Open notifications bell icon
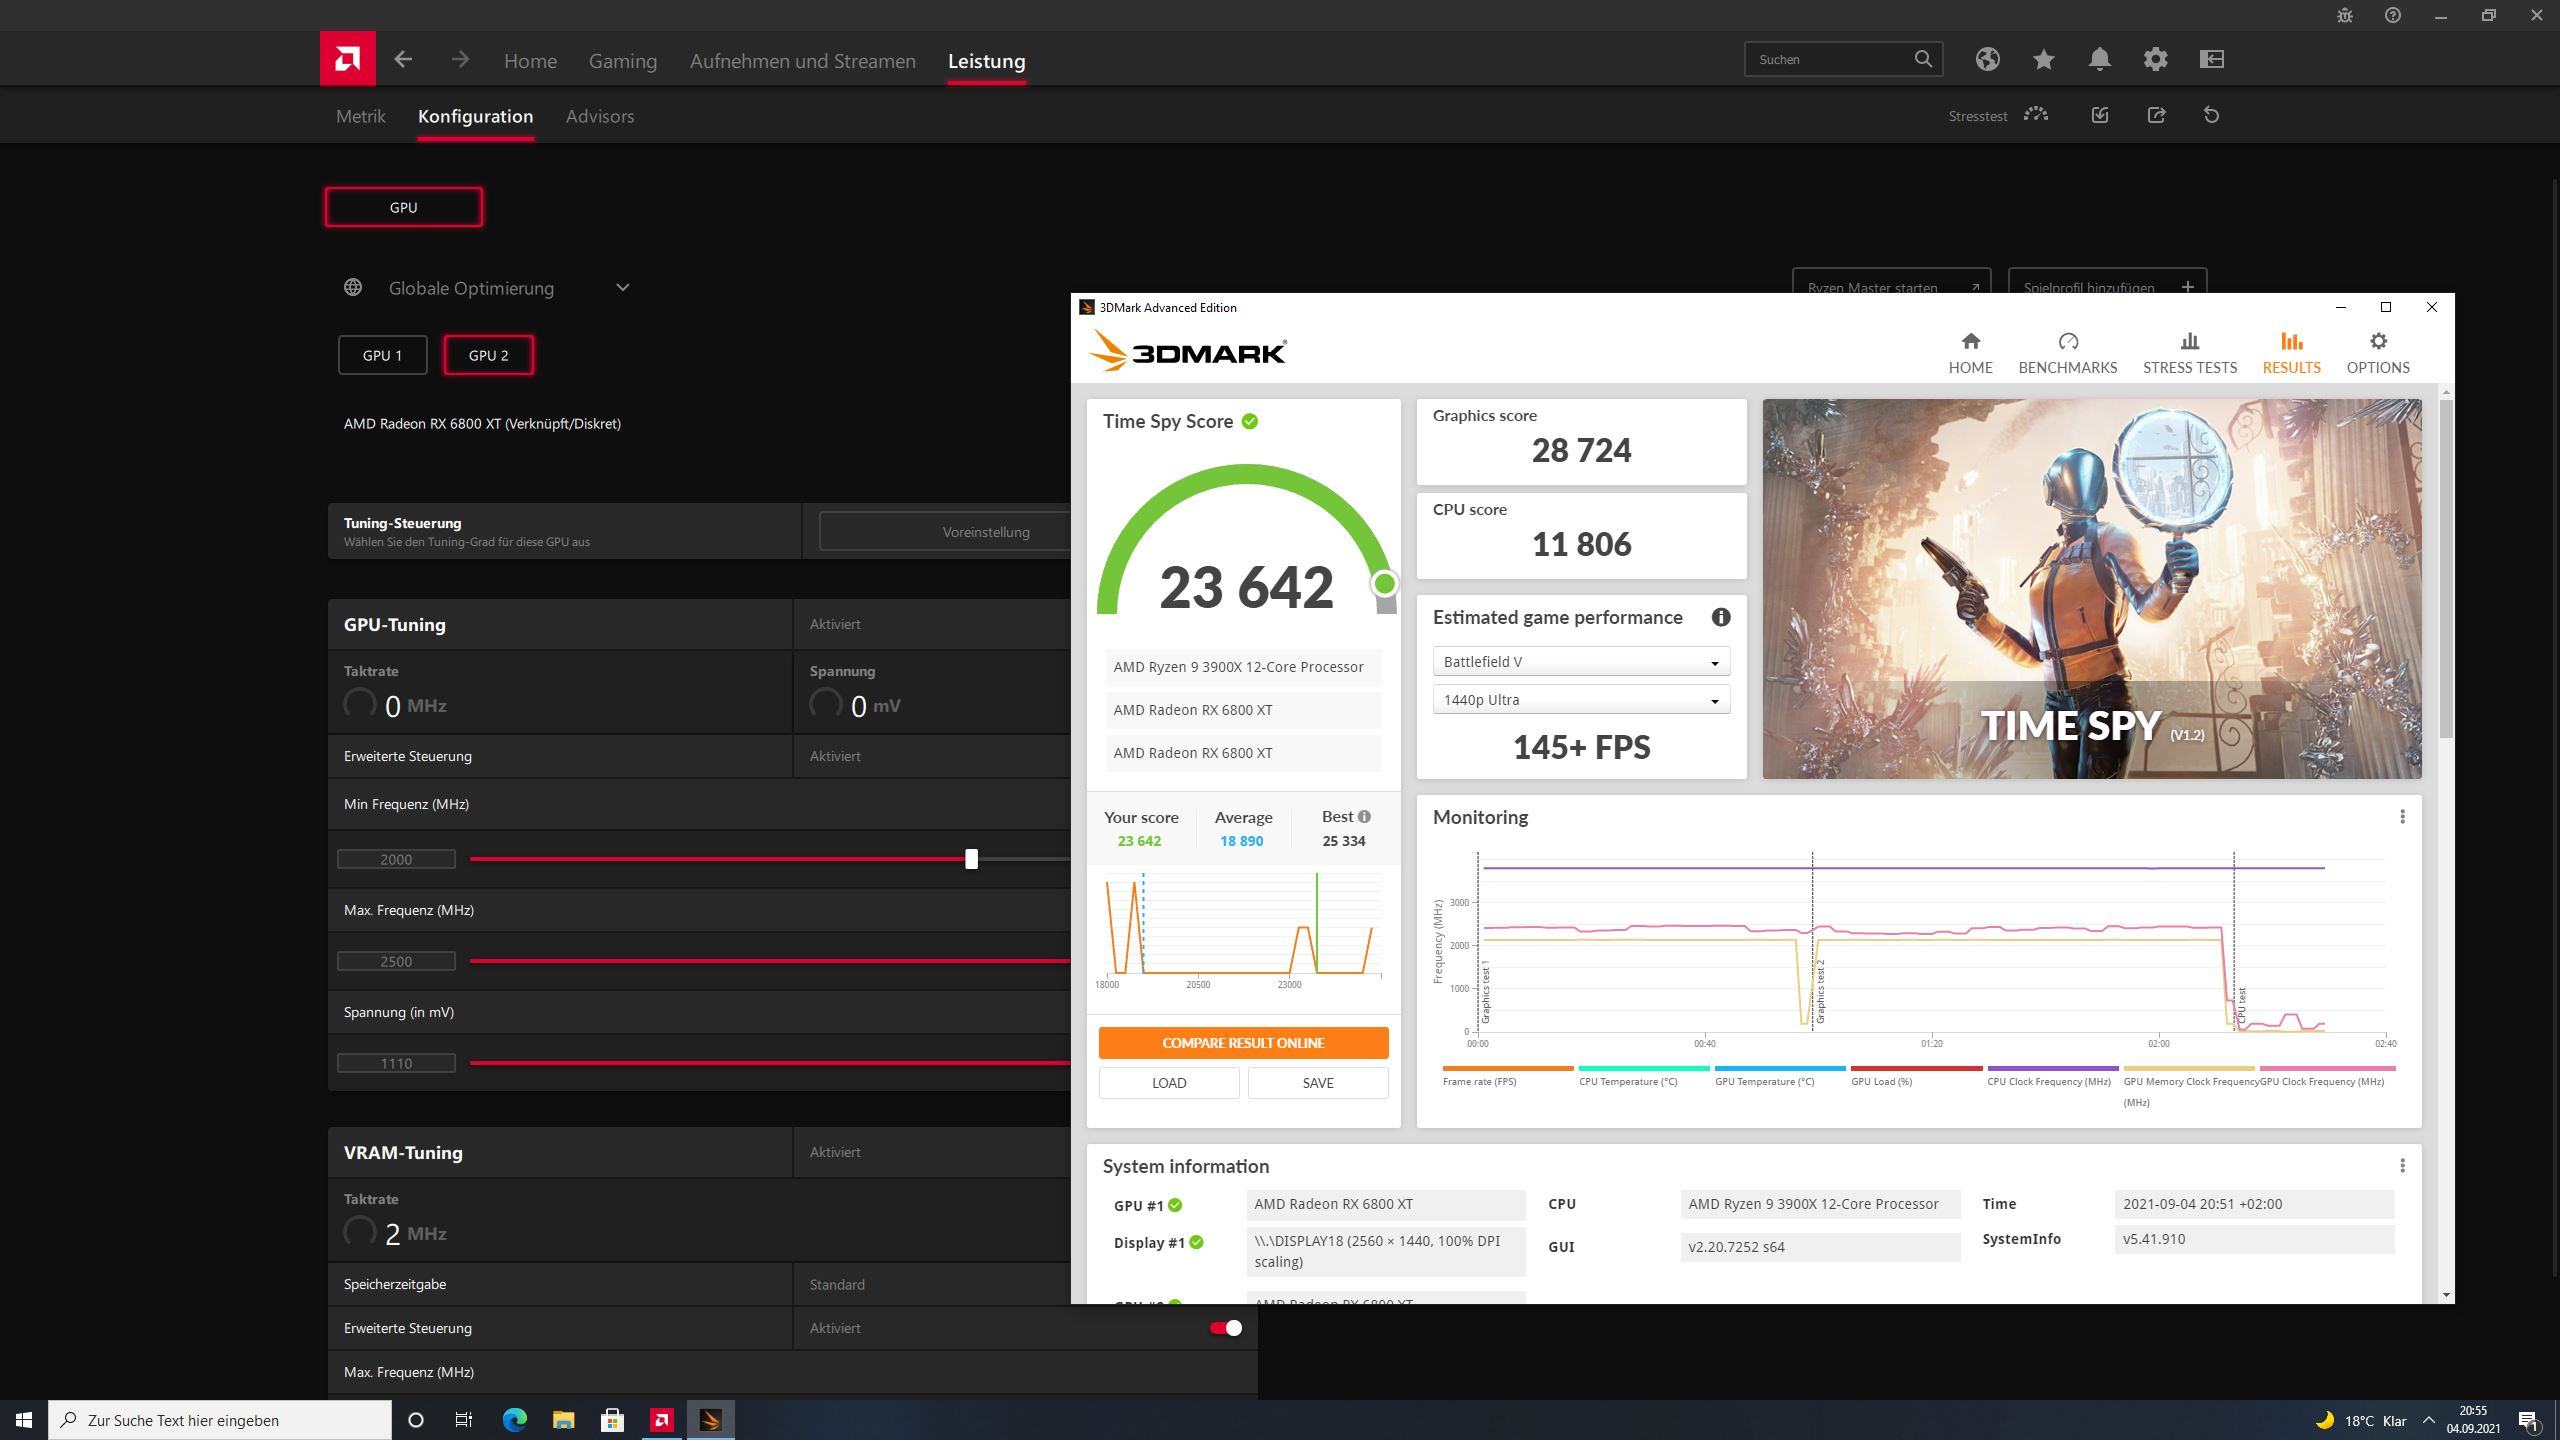Screen dimensions: 2560x1440 (2099, 59)
